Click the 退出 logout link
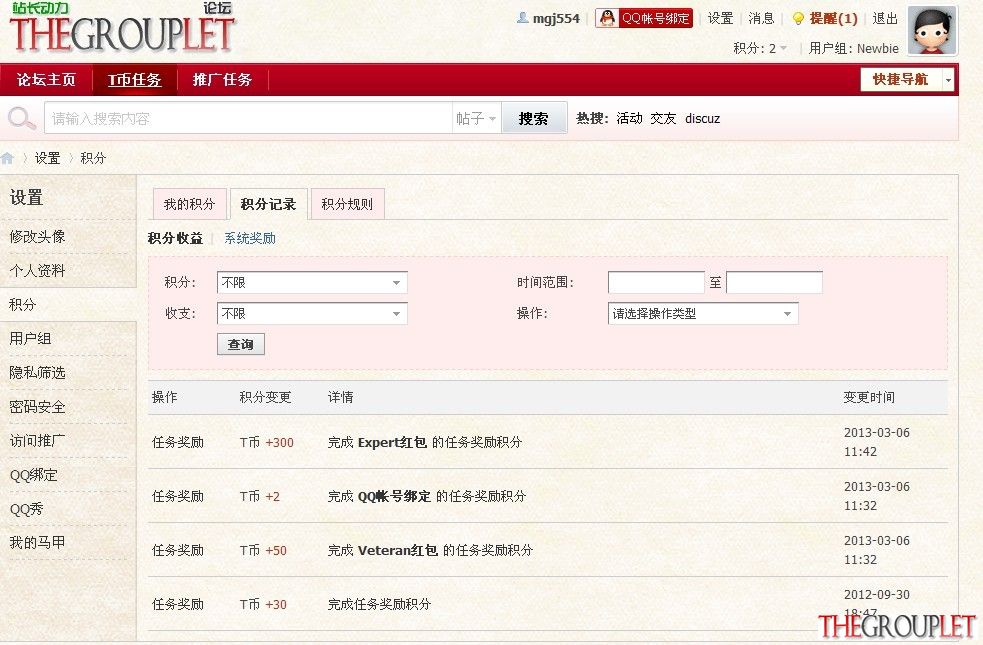 click(x=885, y=19)
